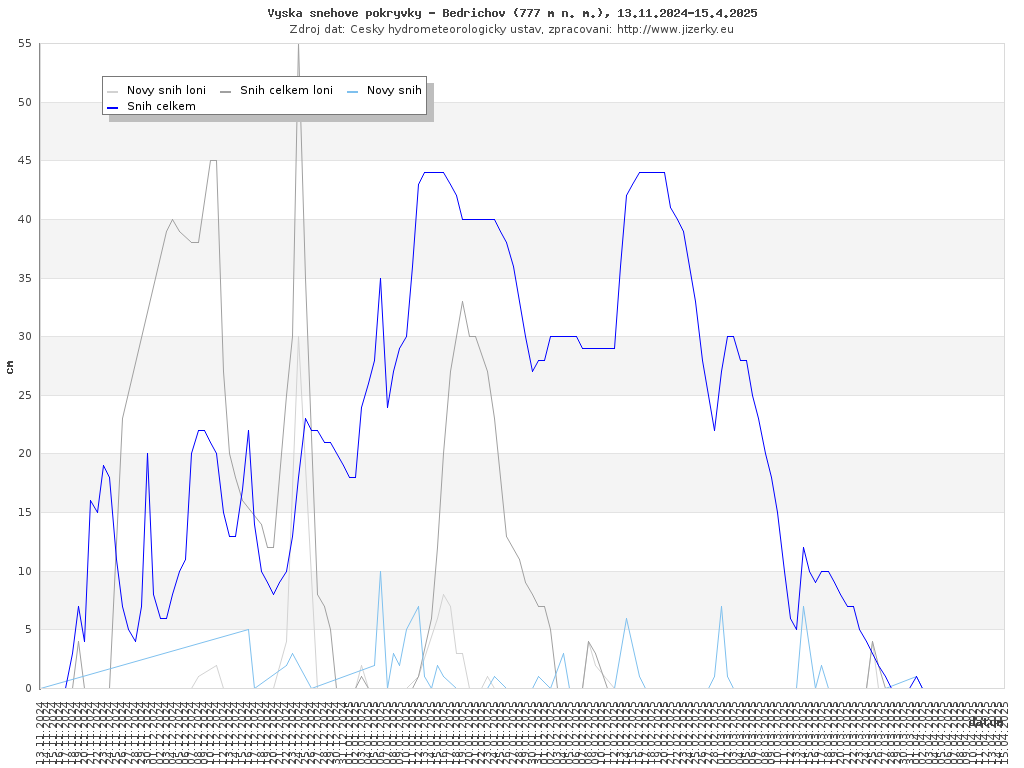Click the light gray 'Novy snih loni' legend swatch

point(113,91)
